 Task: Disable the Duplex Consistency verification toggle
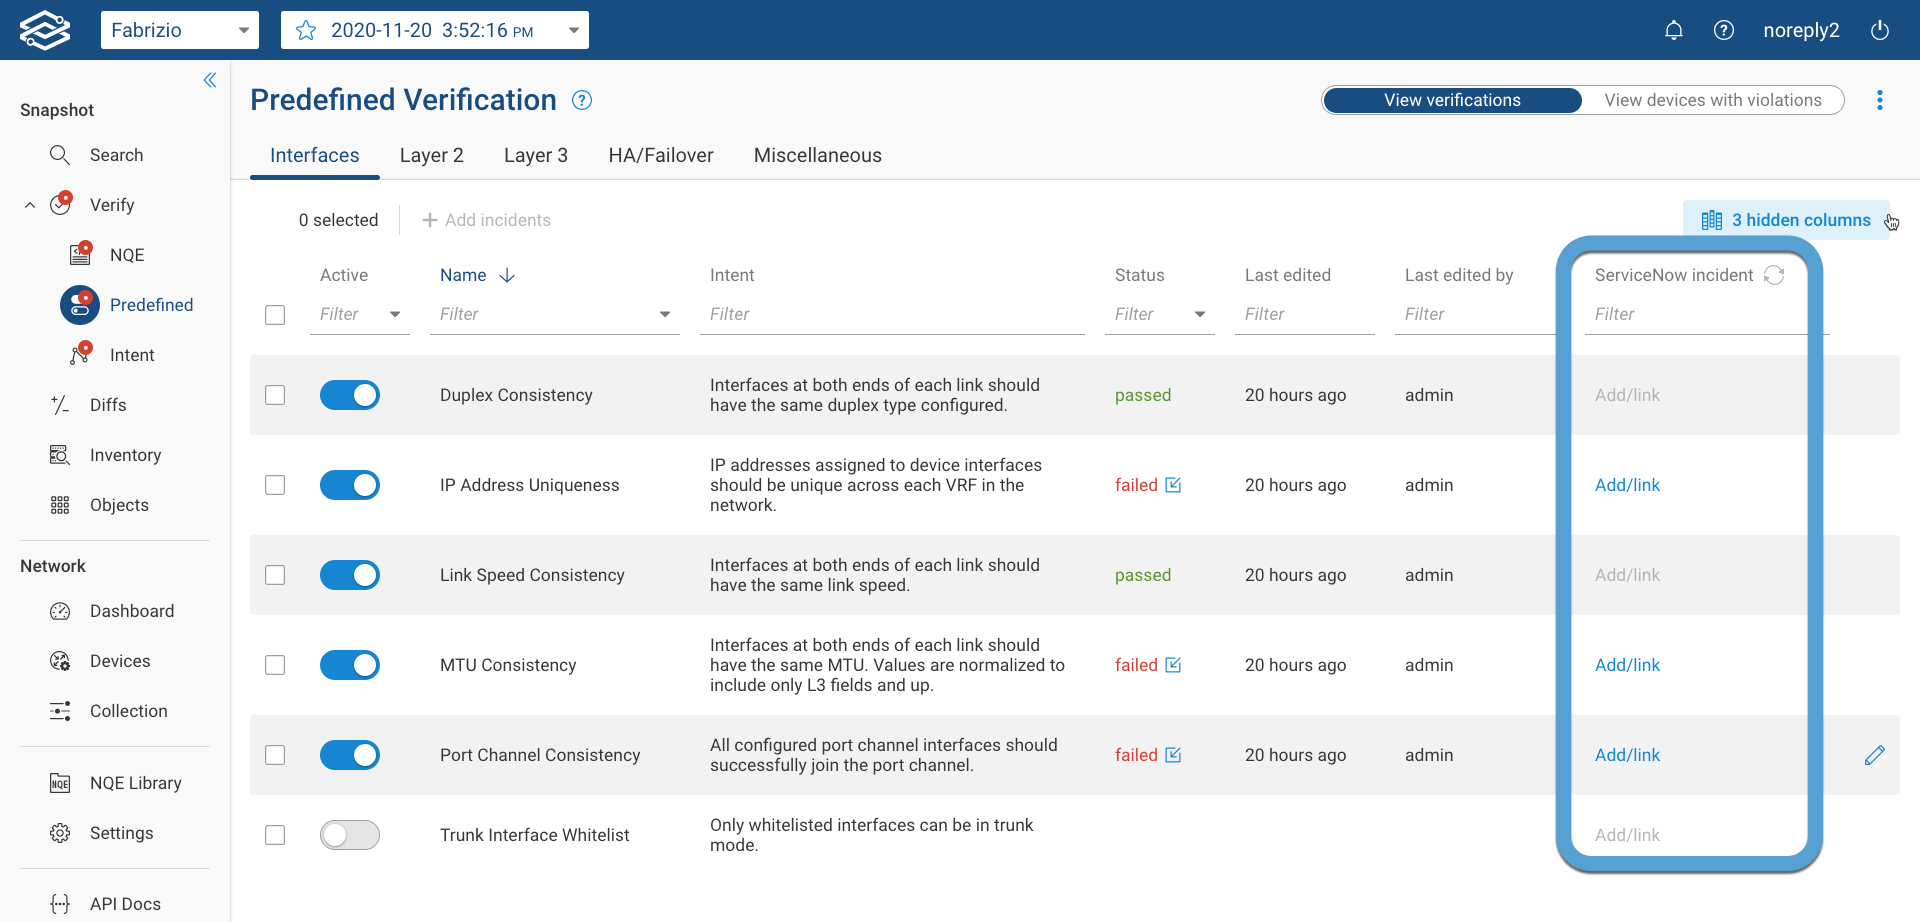tap(349, 395)
